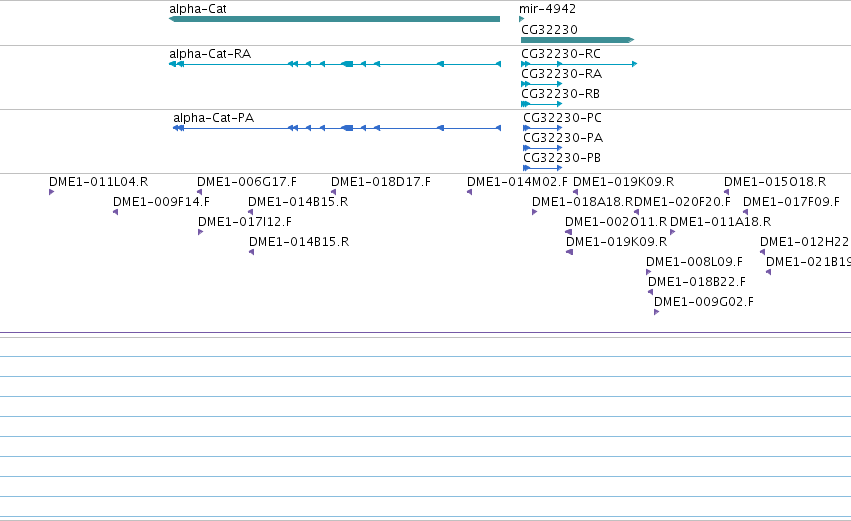The height and width of the screenshot is (521, 851).
Task: Click the CG32230-RC transcript label
Action: [561, 54]
